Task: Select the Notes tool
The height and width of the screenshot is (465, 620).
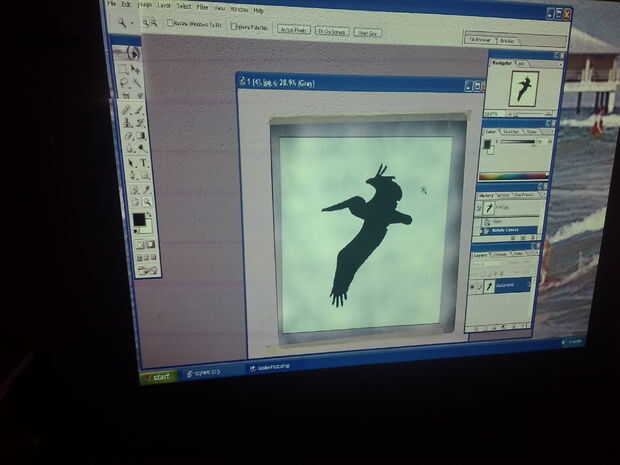Action: click(x=134, y=189)
